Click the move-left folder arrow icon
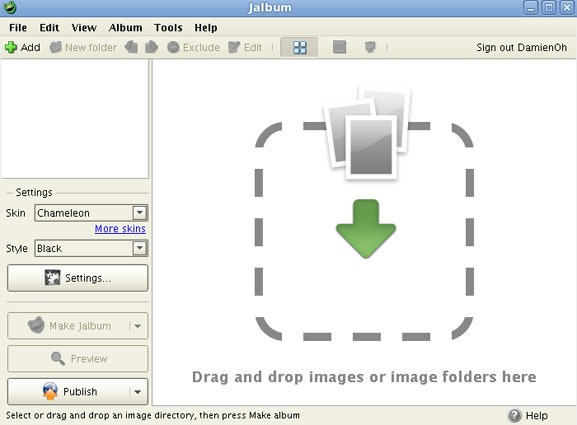Screen dimensions: 577x425 (131, 47)
